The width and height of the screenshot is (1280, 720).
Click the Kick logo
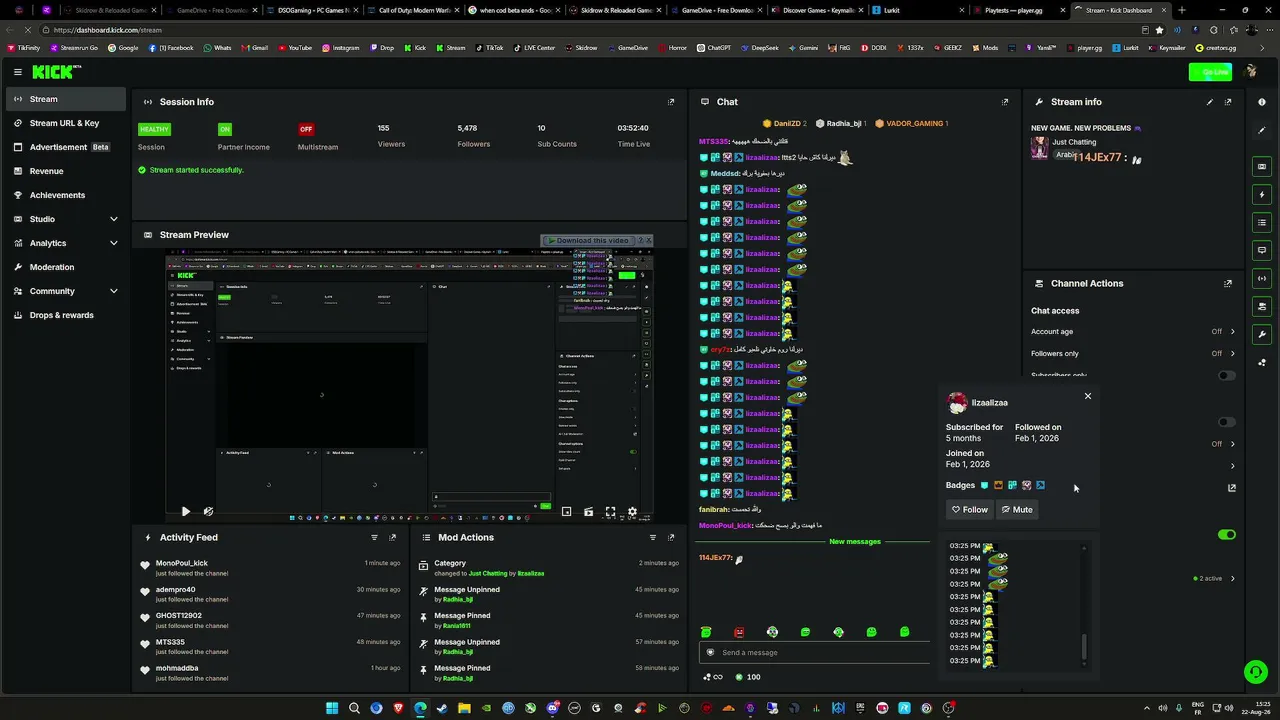pos(57,72)
